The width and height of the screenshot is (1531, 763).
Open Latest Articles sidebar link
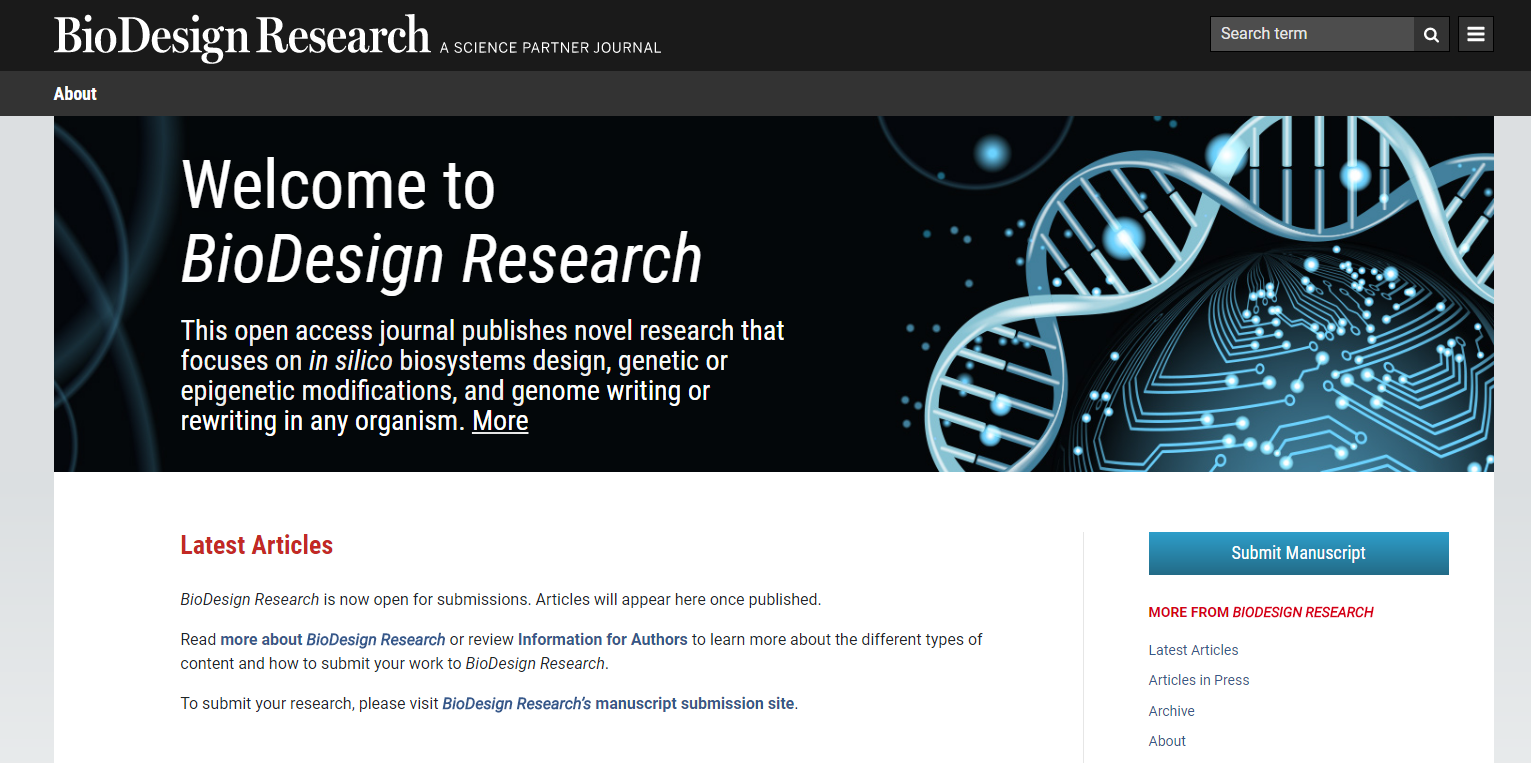pyautogui.click(x=1193, y=650)
